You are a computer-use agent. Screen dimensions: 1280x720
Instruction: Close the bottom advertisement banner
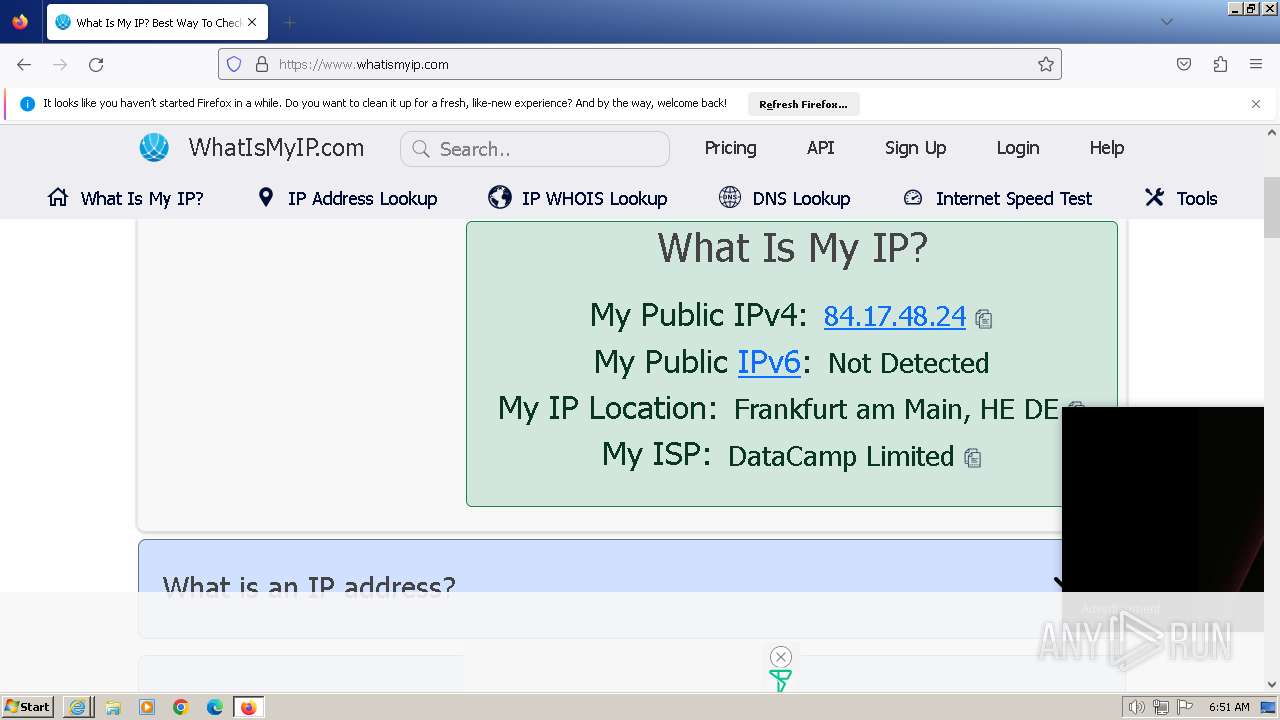781,657
